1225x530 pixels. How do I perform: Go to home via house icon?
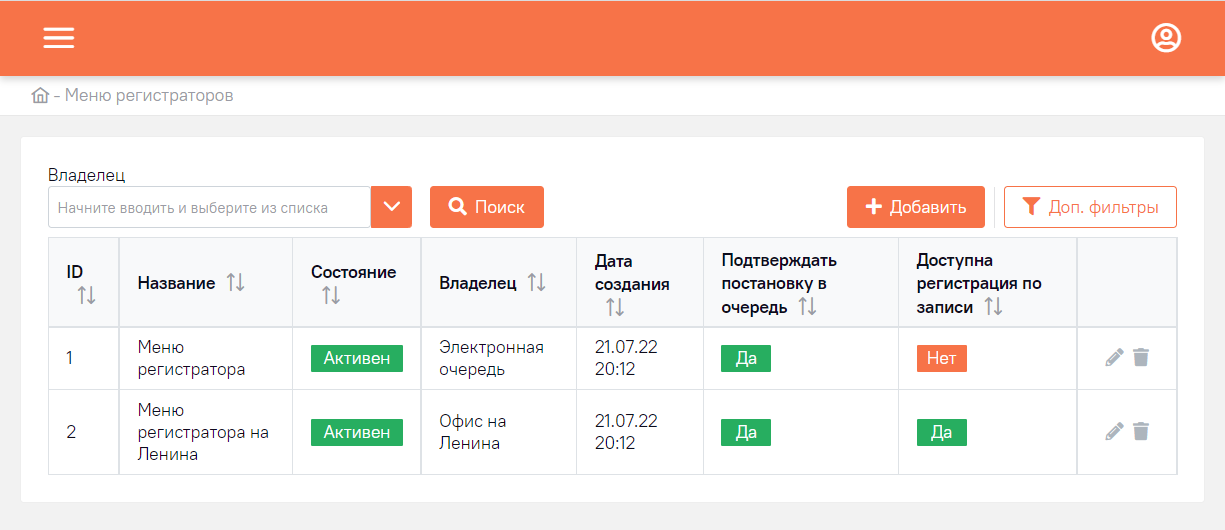pyautogui.click(x=41, y=96)
